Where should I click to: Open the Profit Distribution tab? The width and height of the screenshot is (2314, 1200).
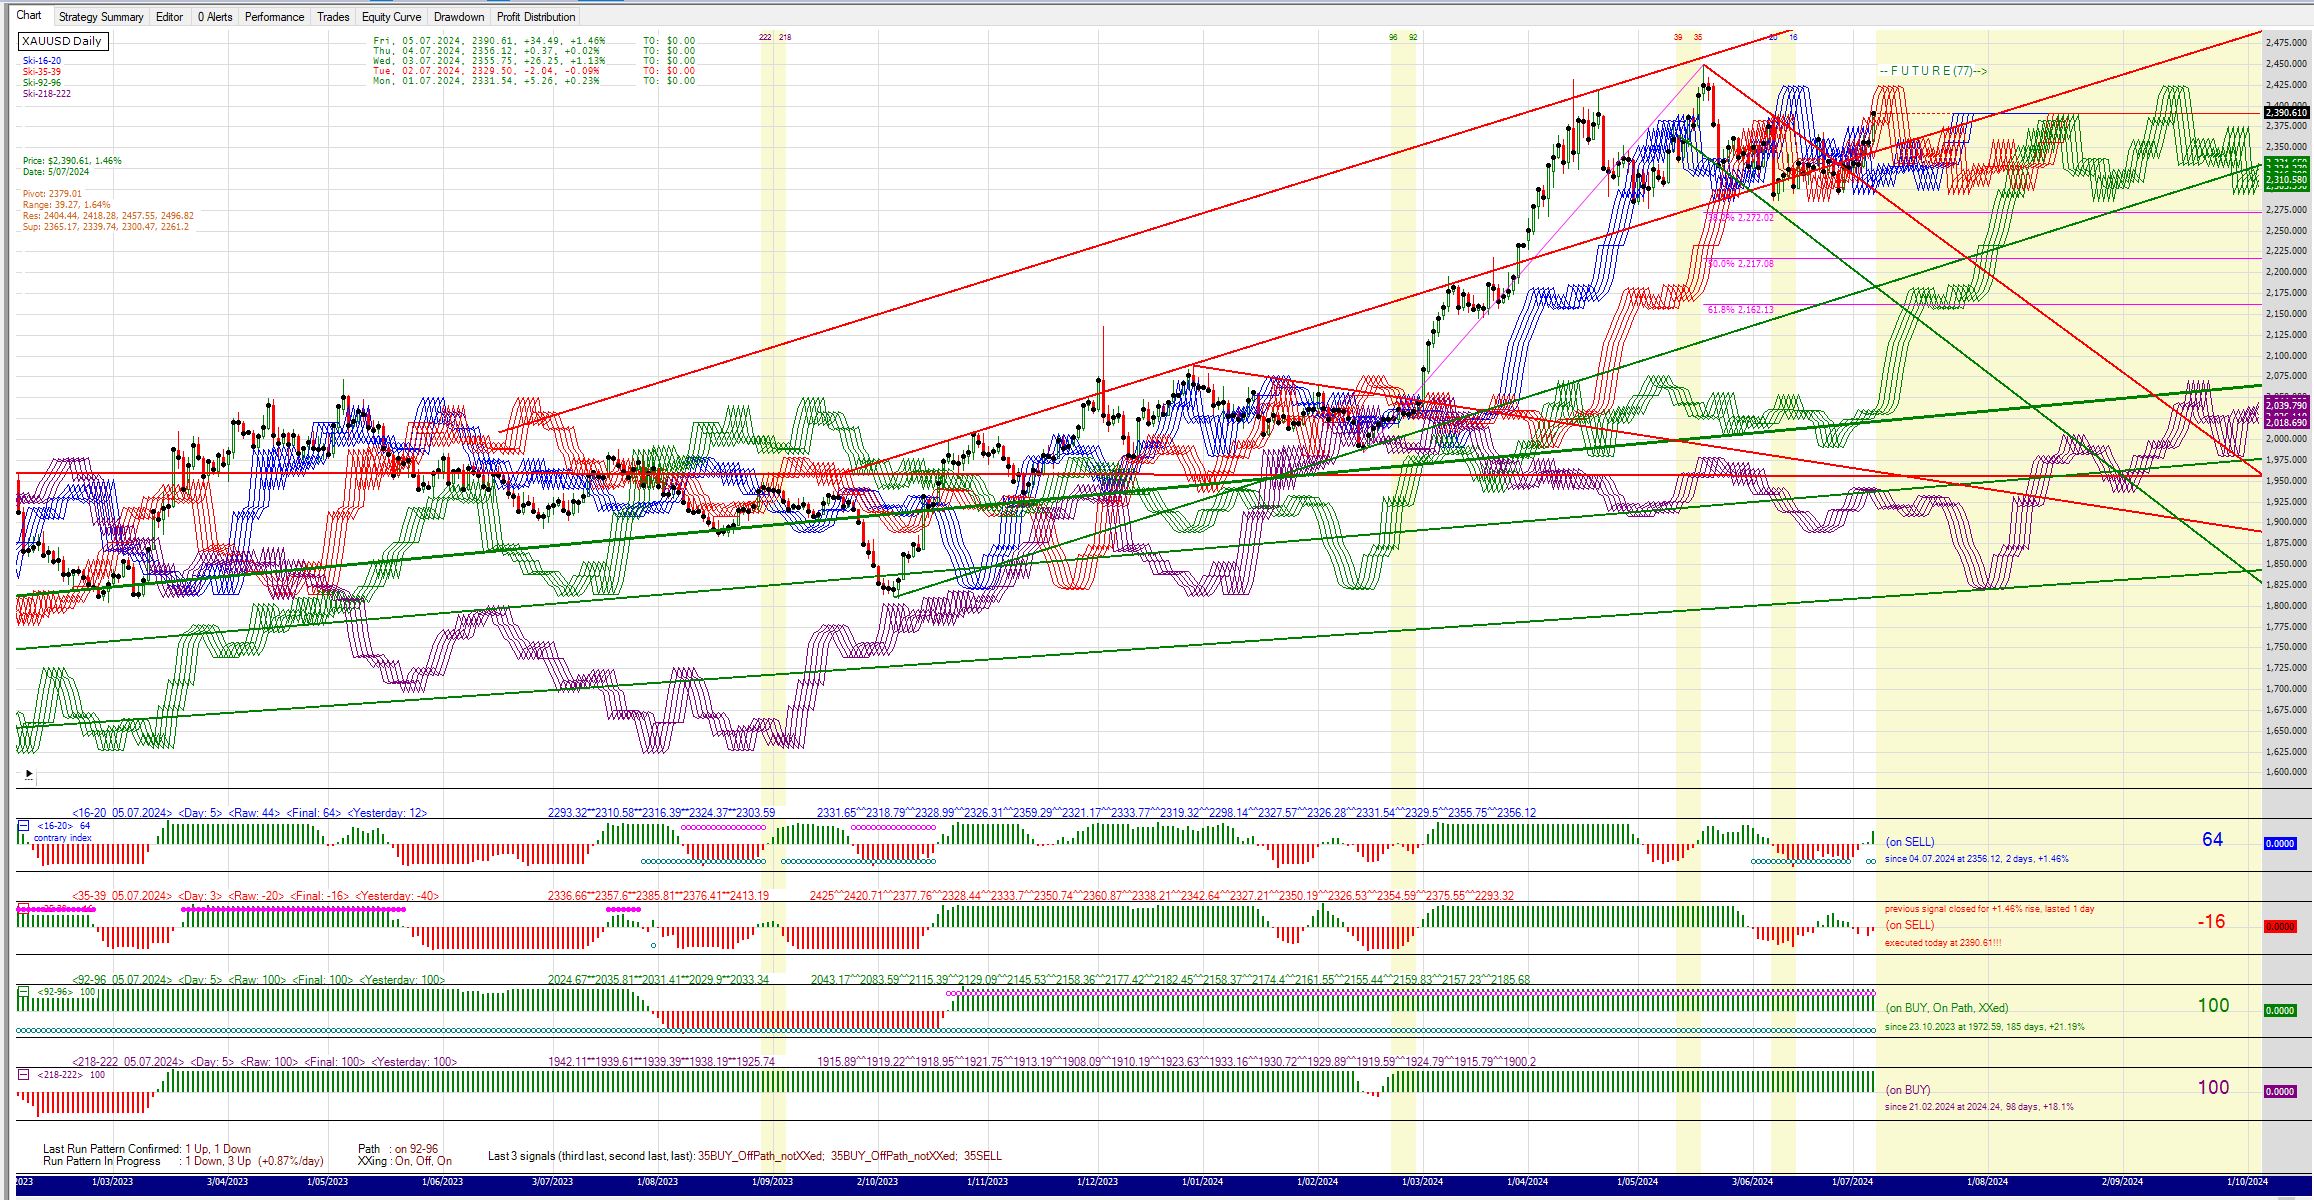pos(536,17)
